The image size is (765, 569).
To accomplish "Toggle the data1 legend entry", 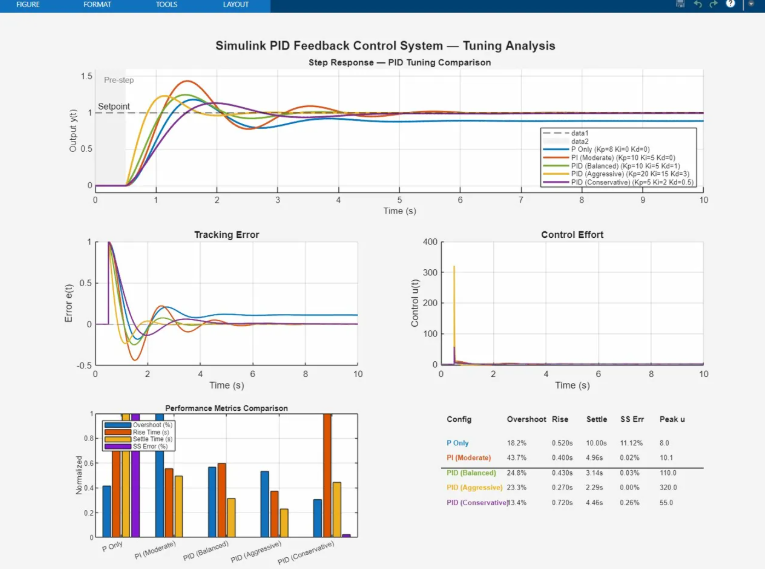I will pyautogui.click(x=566, y=133).
